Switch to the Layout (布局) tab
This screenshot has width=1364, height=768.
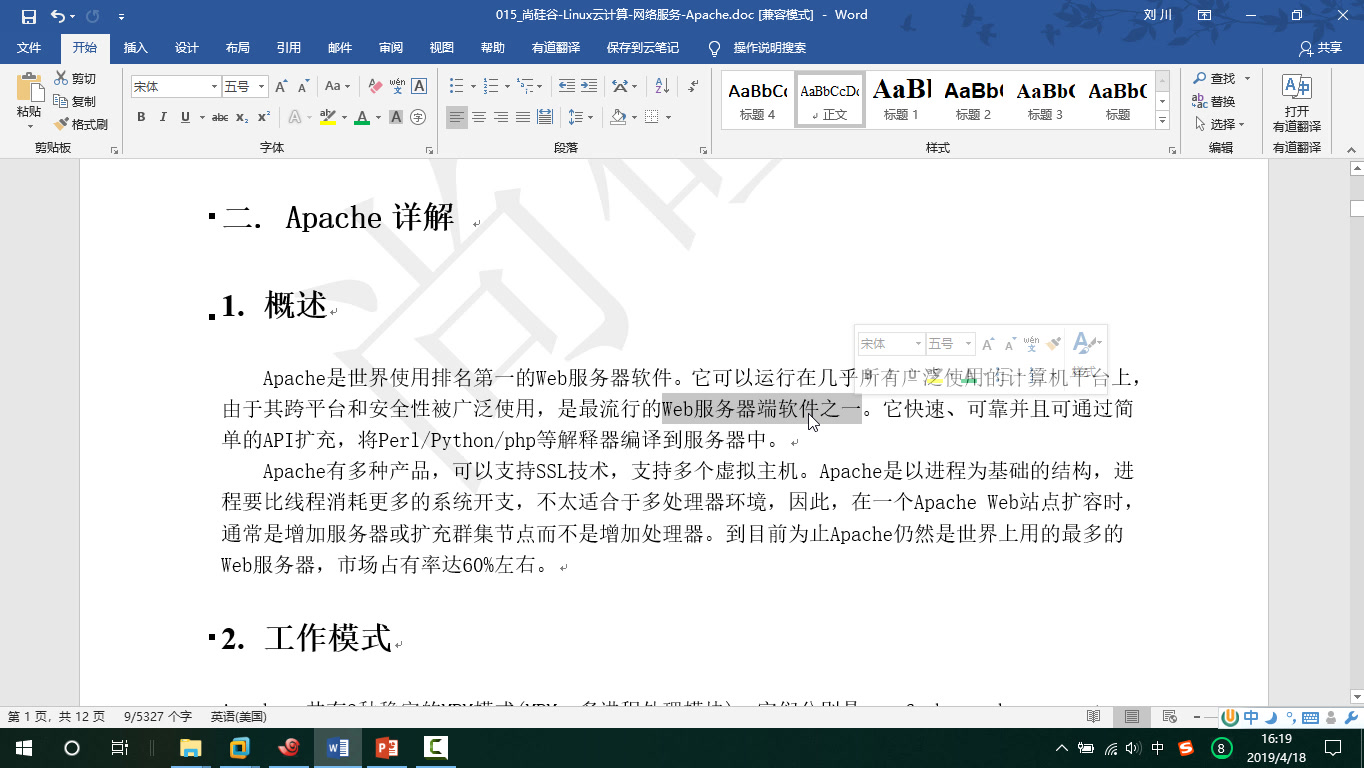238,48
